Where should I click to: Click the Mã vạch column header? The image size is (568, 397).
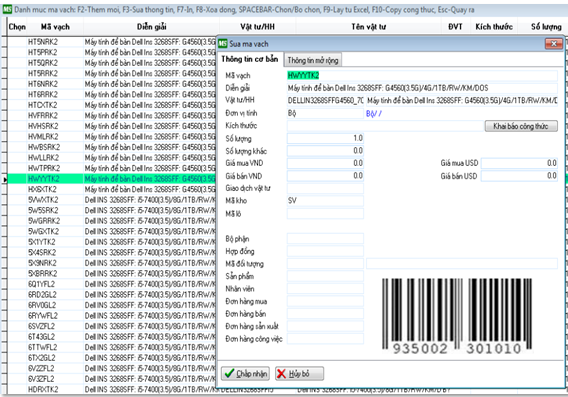55,27
